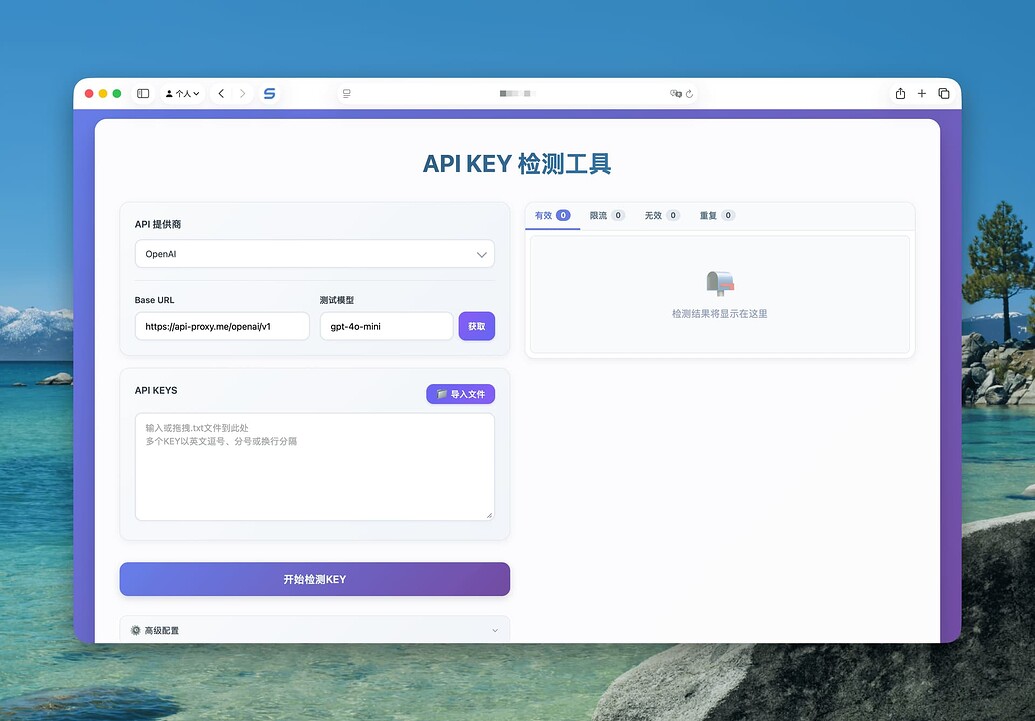
Task: Maximize the window with green button
Action: pyautogui.click(x=117, y=94)
